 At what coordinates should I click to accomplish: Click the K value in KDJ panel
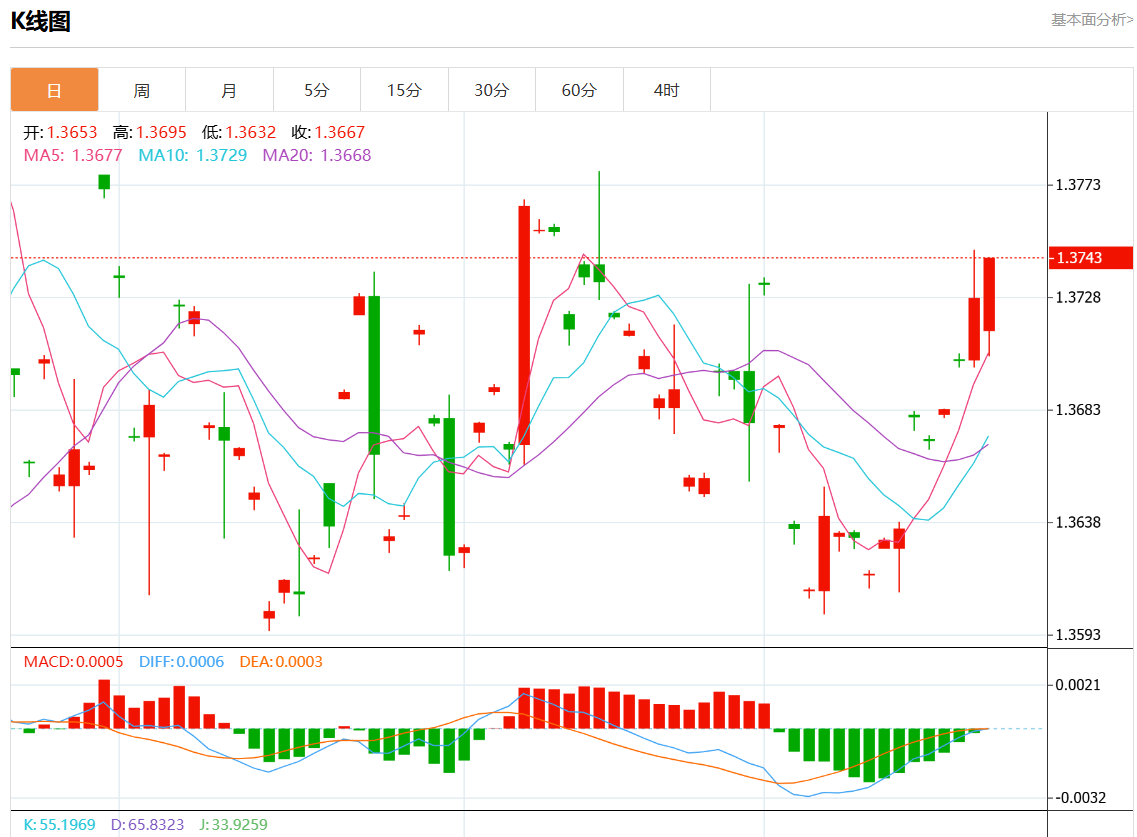[x=59, y=825]
